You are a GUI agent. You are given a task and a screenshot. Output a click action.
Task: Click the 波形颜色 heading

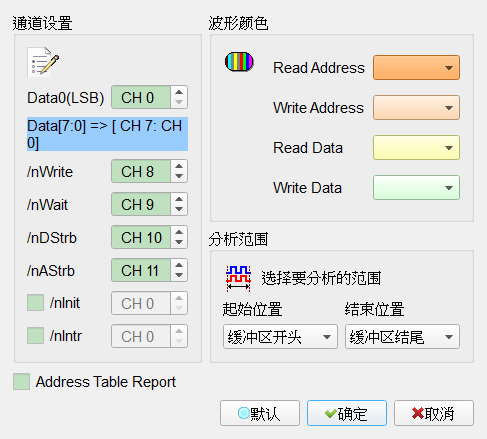238,23
